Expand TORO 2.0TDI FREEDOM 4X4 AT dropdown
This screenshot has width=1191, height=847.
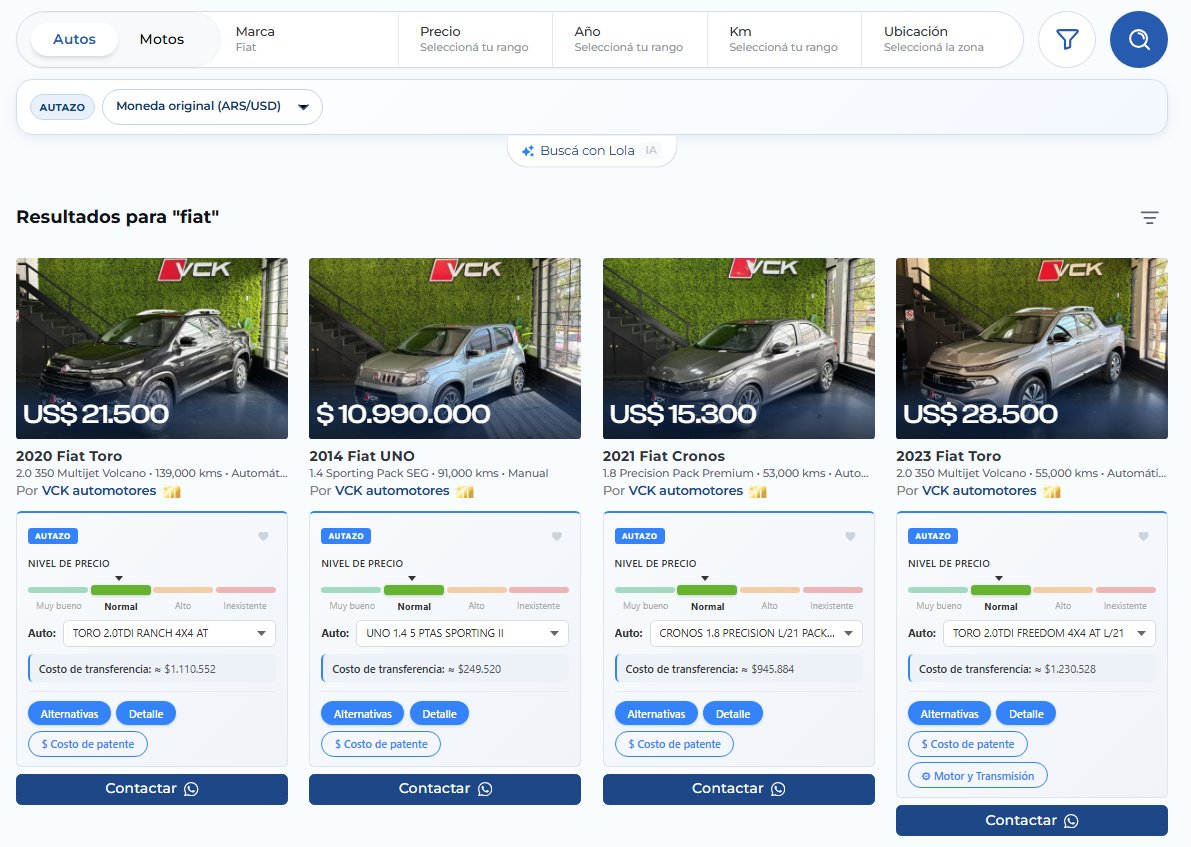[1049, 634]
